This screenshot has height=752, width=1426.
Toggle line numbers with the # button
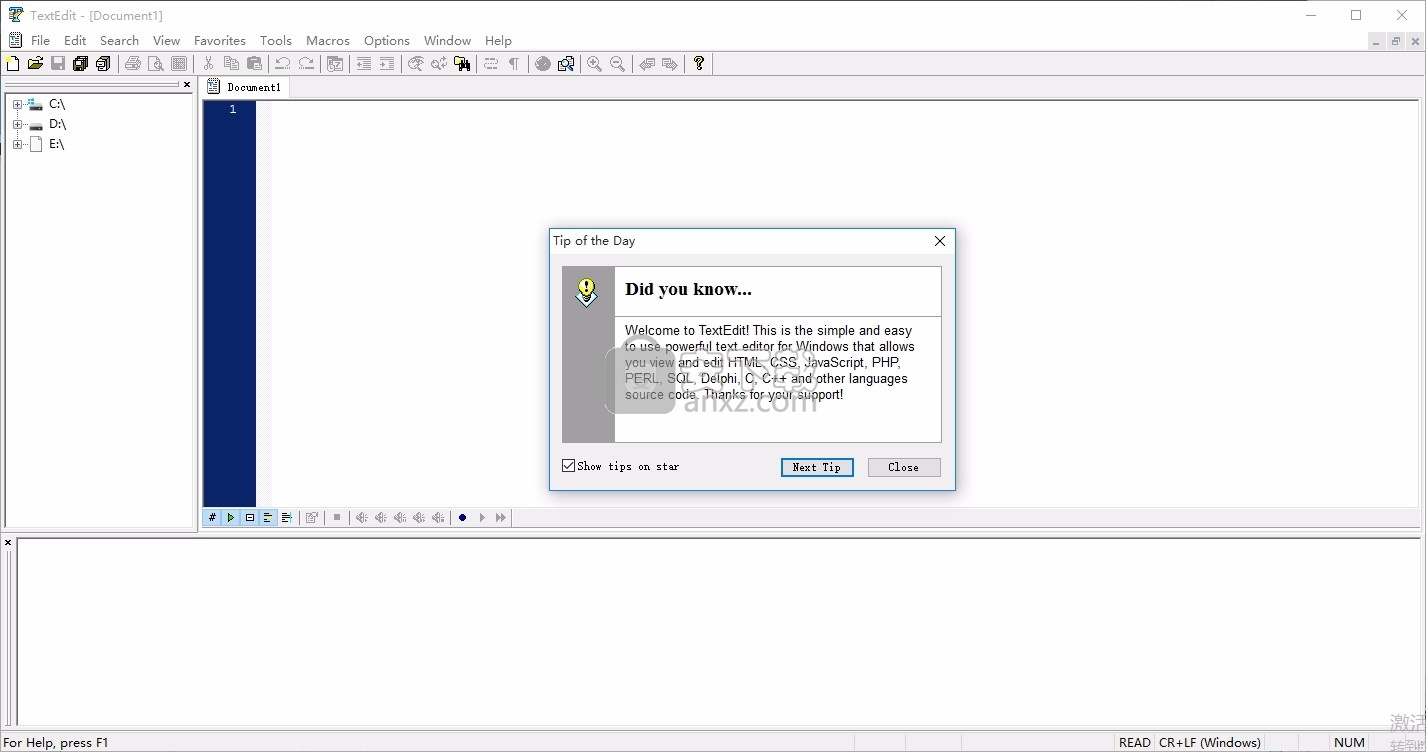click(x=212, y=518)
